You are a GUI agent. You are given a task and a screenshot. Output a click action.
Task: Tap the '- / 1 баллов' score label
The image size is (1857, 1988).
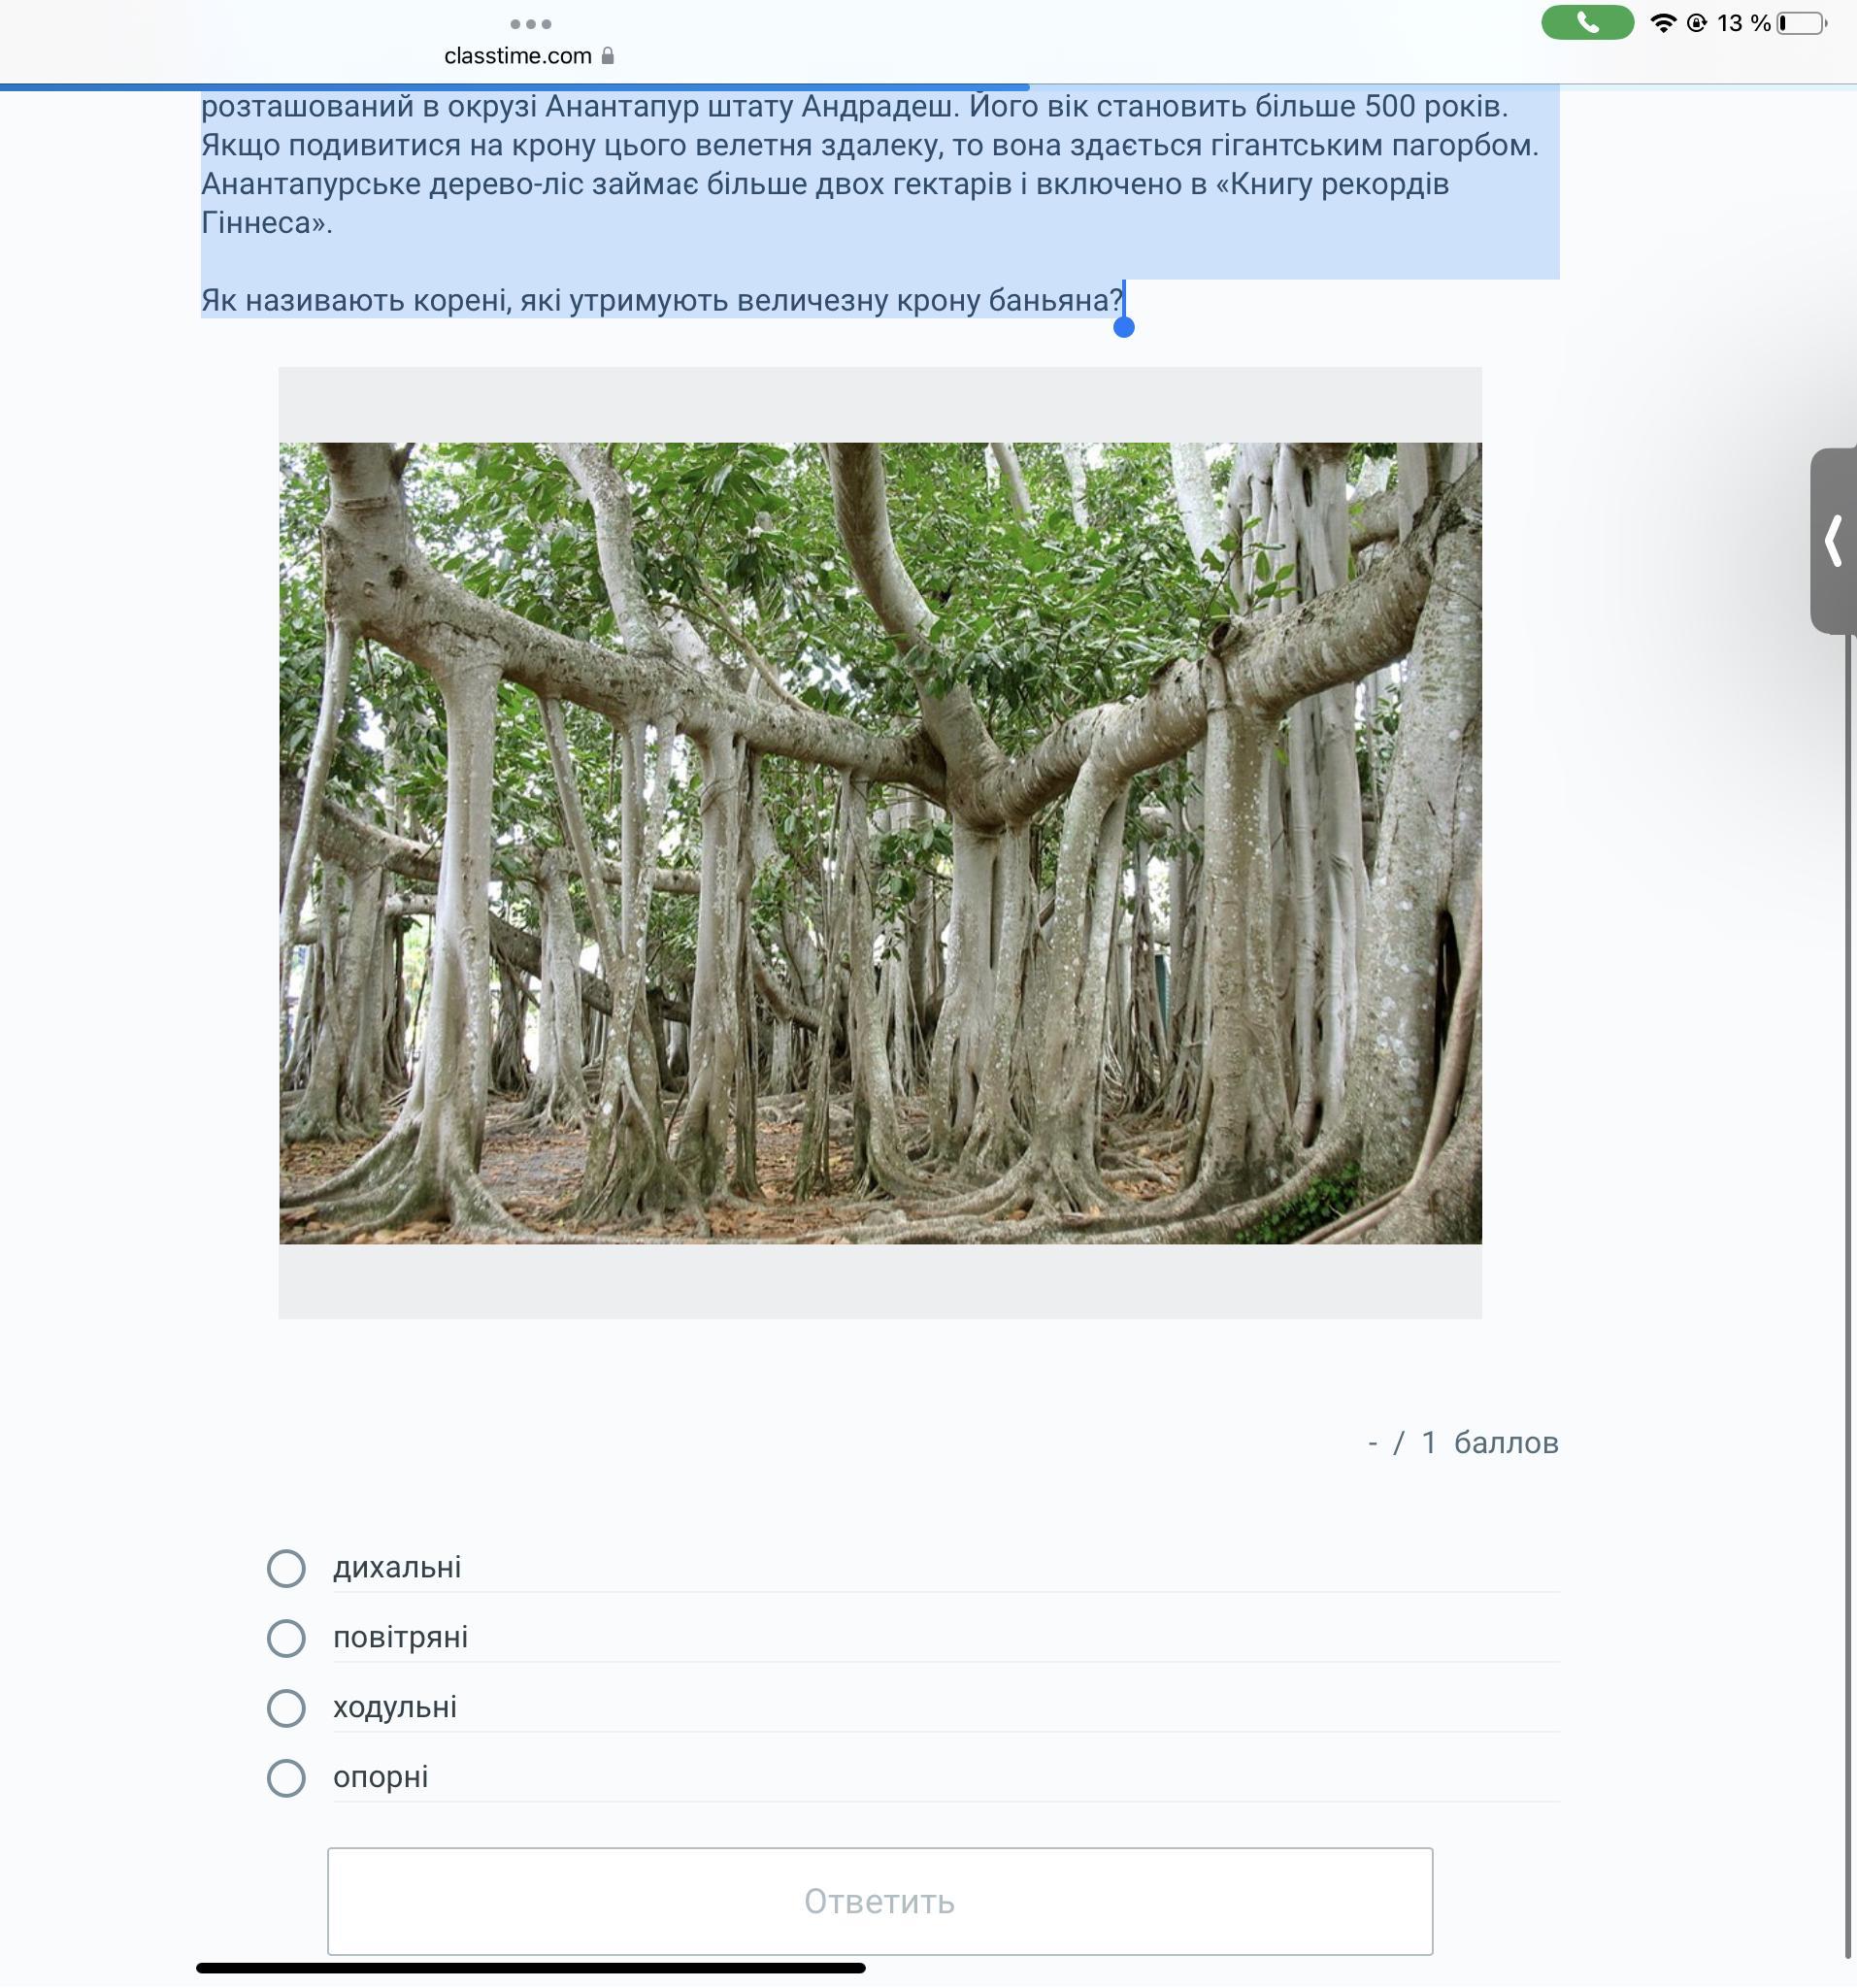pos(1463,1443)
